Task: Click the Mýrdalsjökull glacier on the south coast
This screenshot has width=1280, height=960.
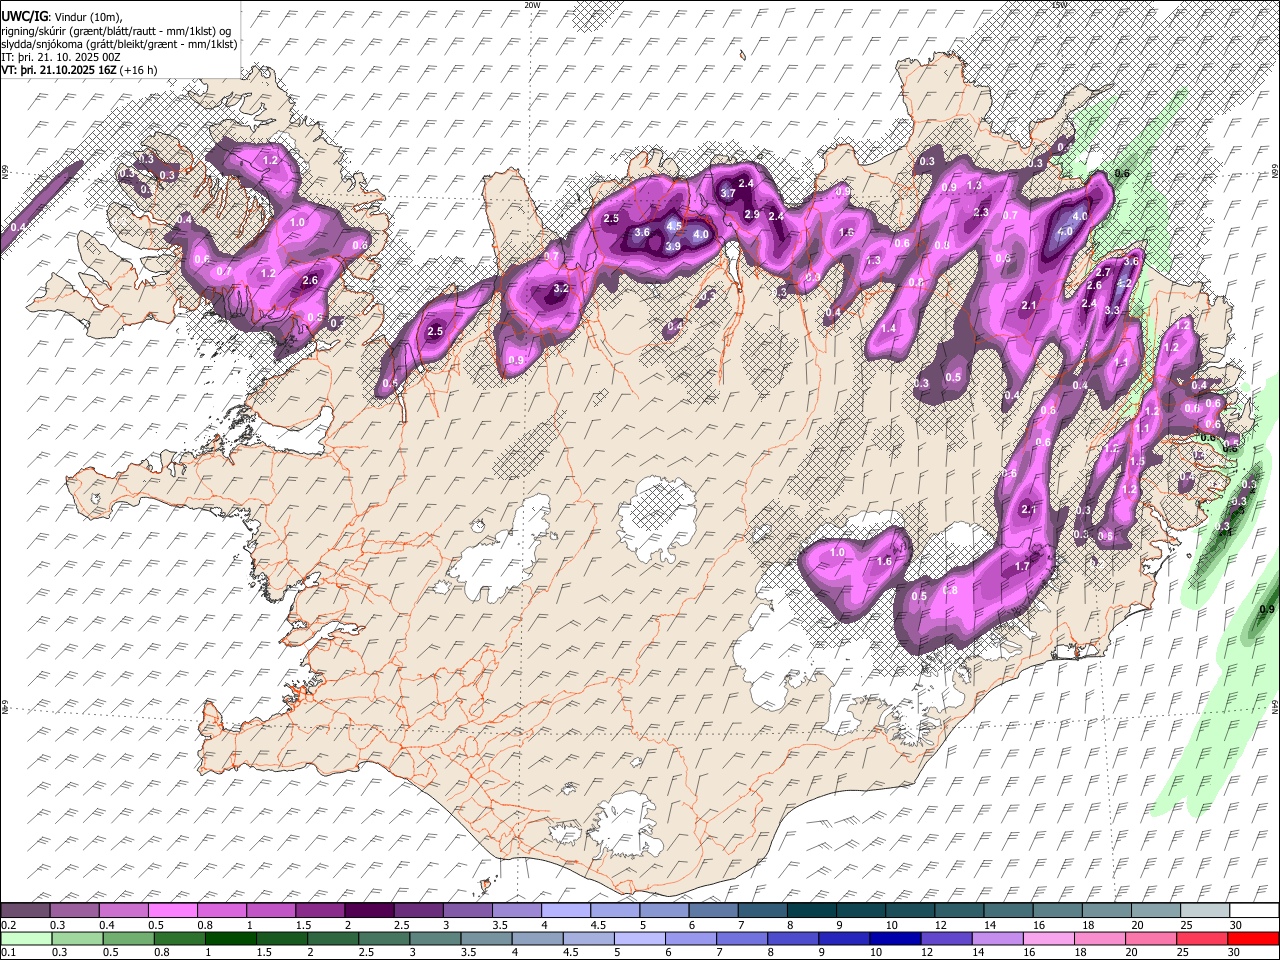Action: coord(627,825)
